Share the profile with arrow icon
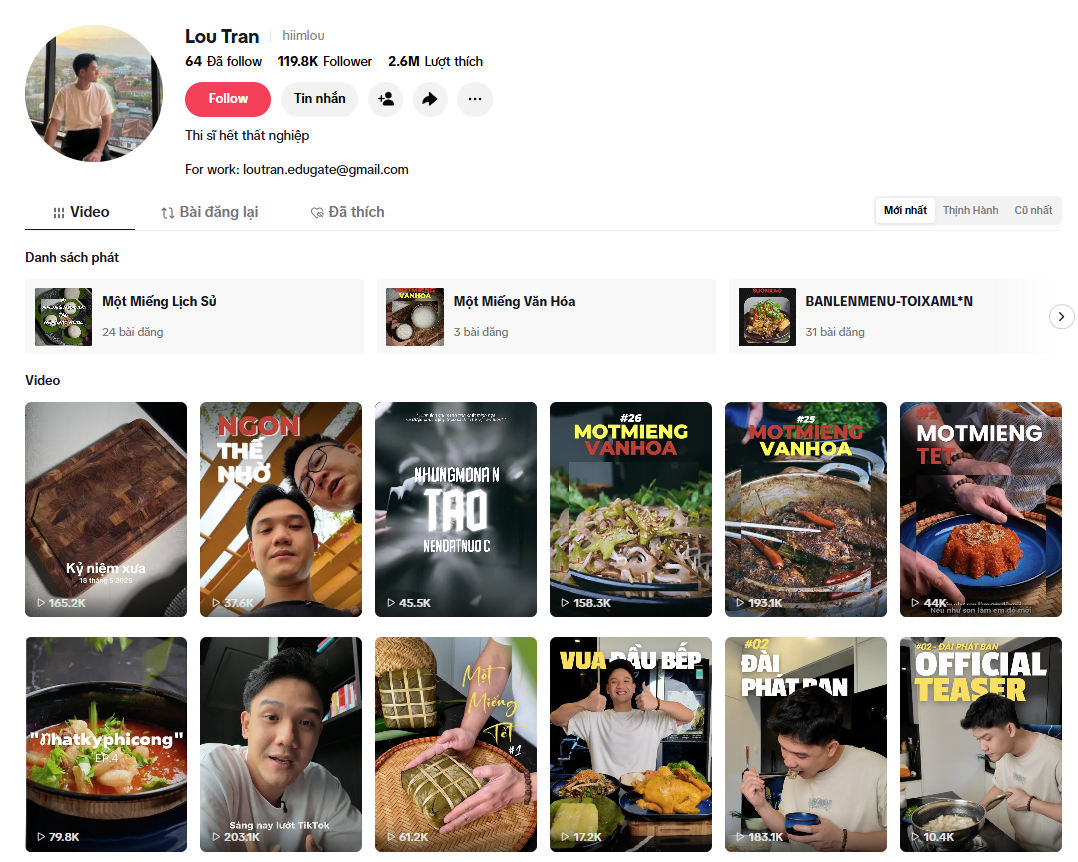This screenshot has width=1078, height=862. click(x=430, y=99)
